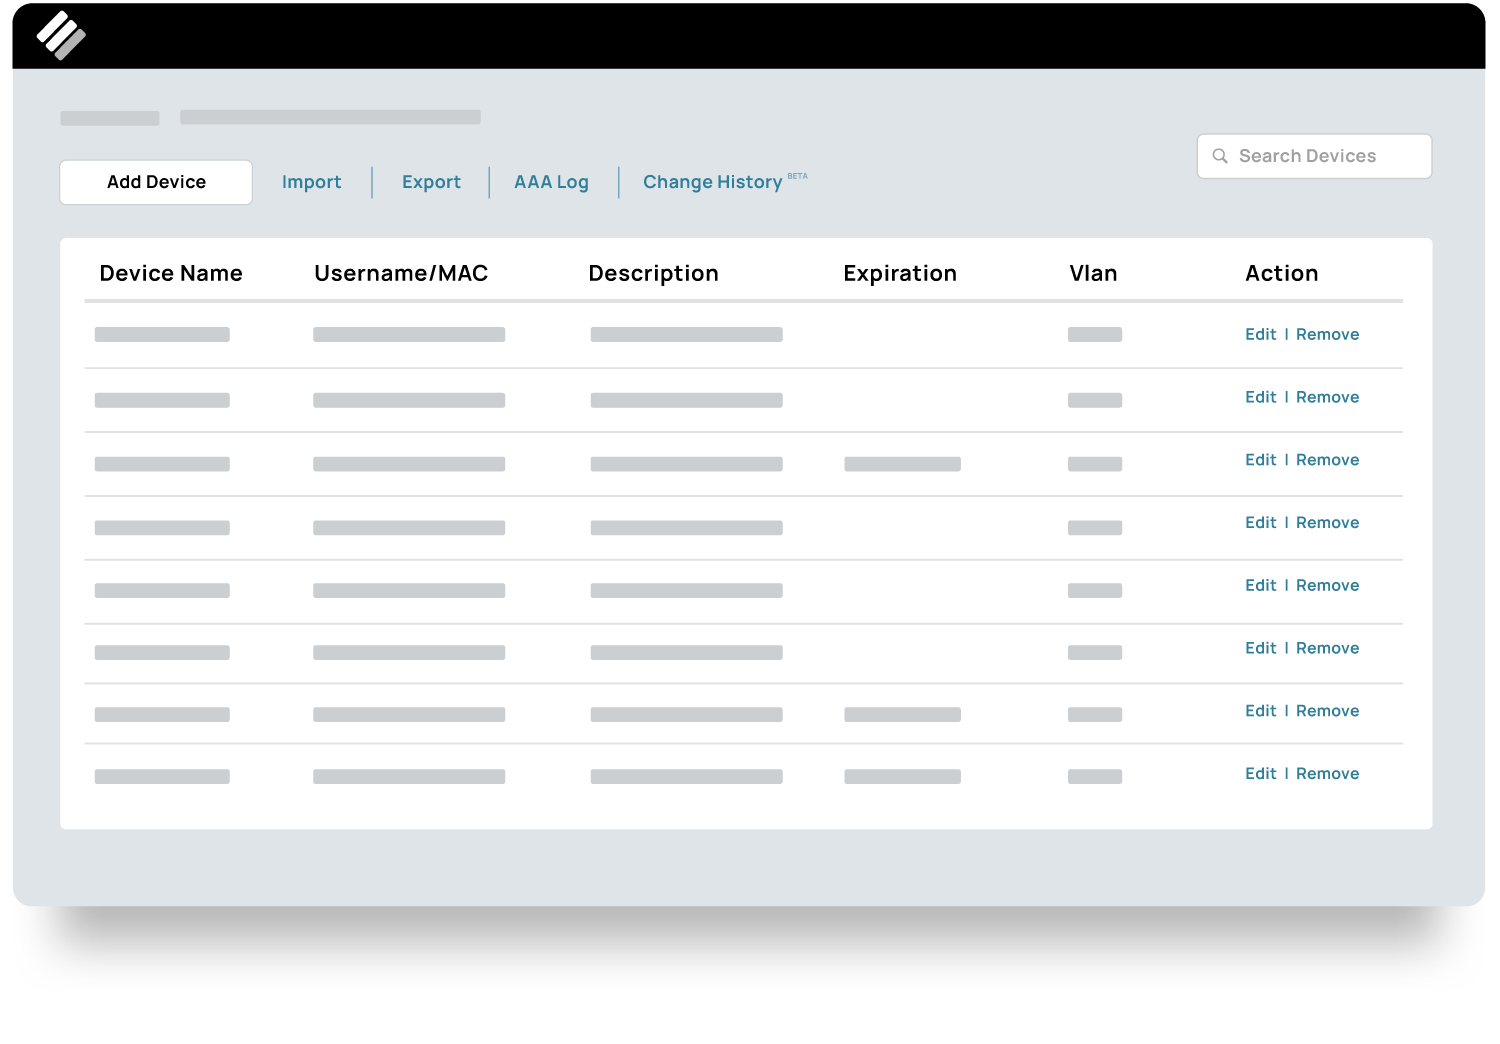Click the application logo in the top-left corner

pyautogui.click(x=62, y=33)
